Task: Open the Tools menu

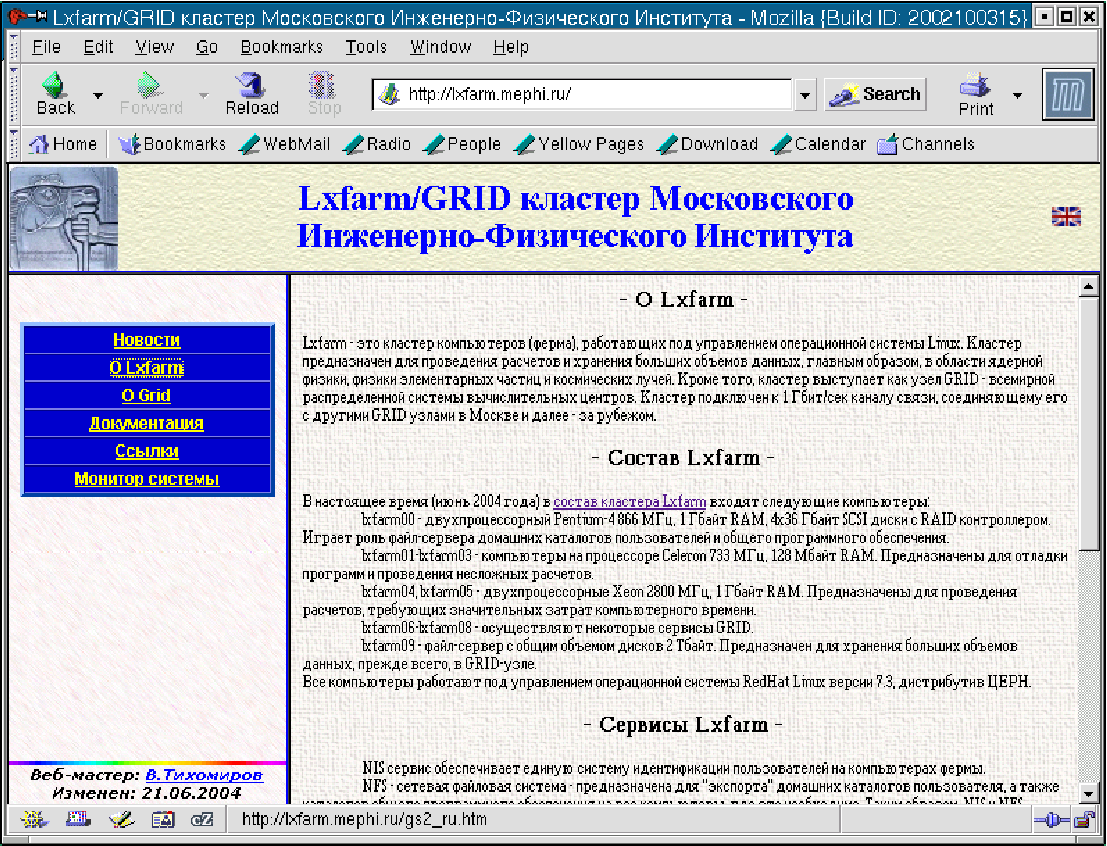Action: pos(366,47)
